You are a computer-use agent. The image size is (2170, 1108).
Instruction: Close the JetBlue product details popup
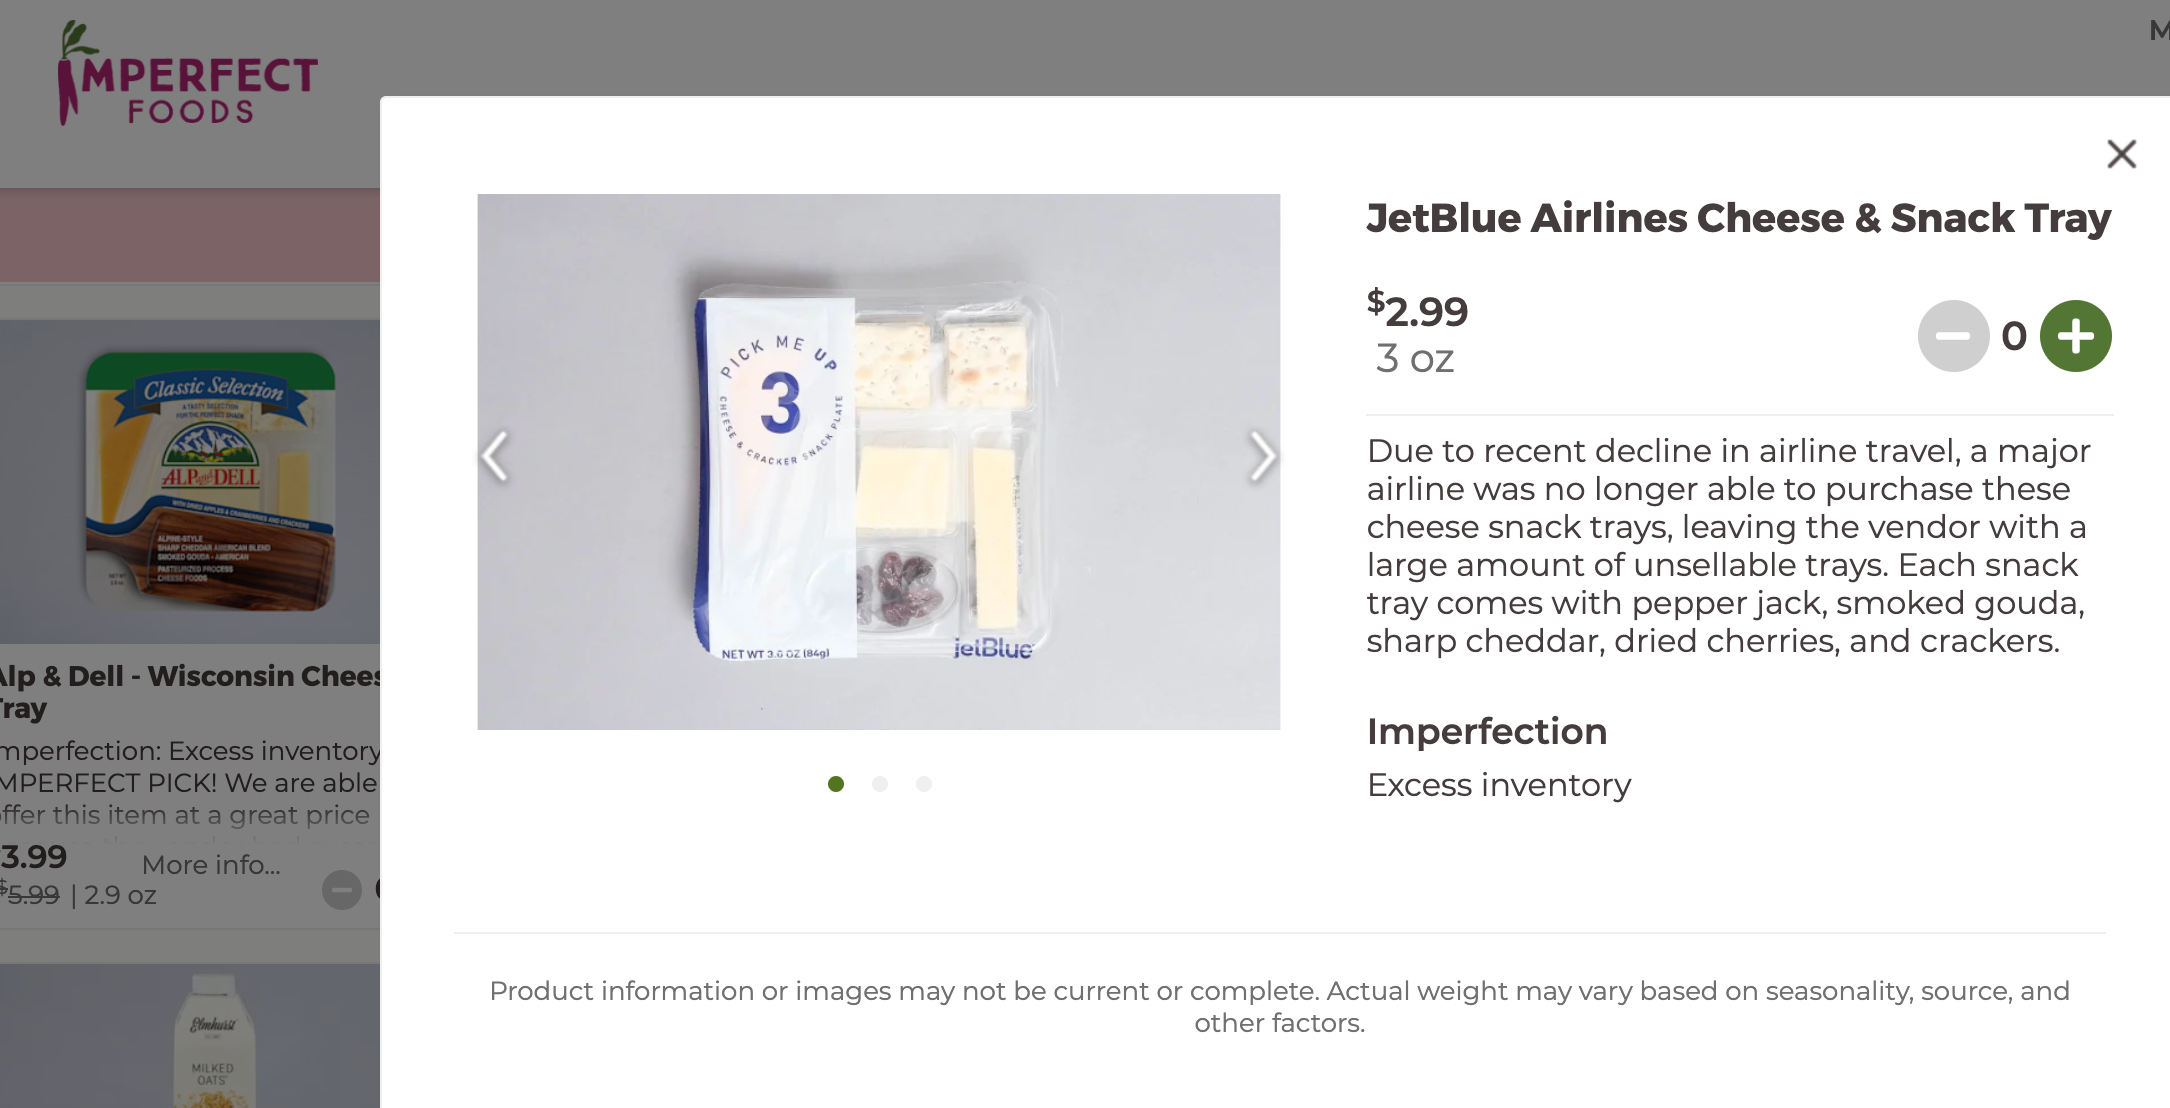click(x=2121, y=154)
